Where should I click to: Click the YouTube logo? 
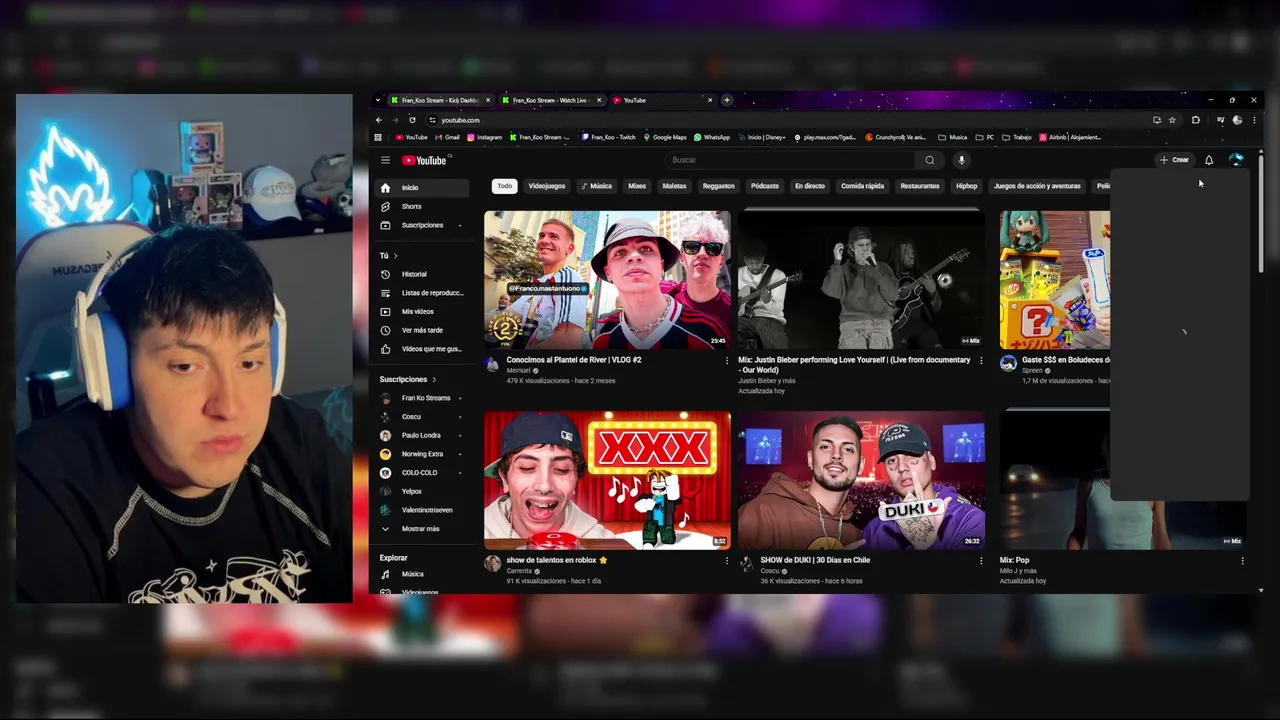click(425, 160)
